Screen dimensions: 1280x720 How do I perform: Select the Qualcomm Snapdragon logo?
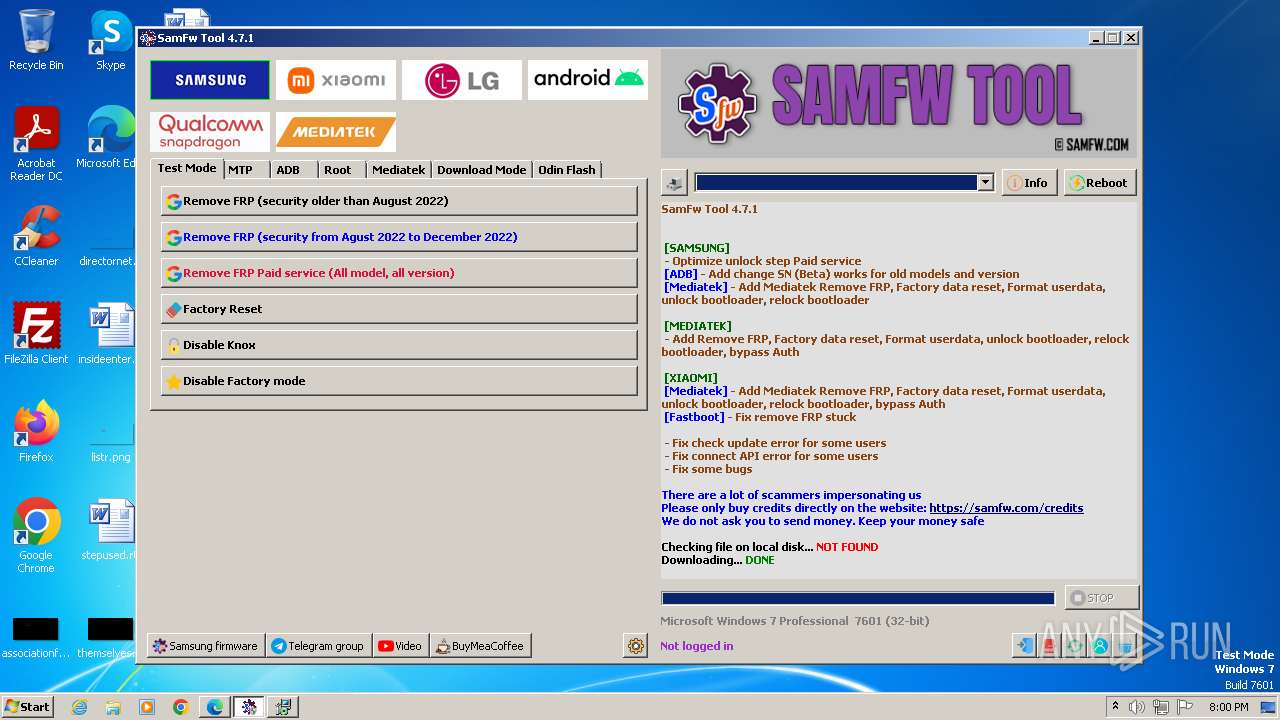coord(210,131)
